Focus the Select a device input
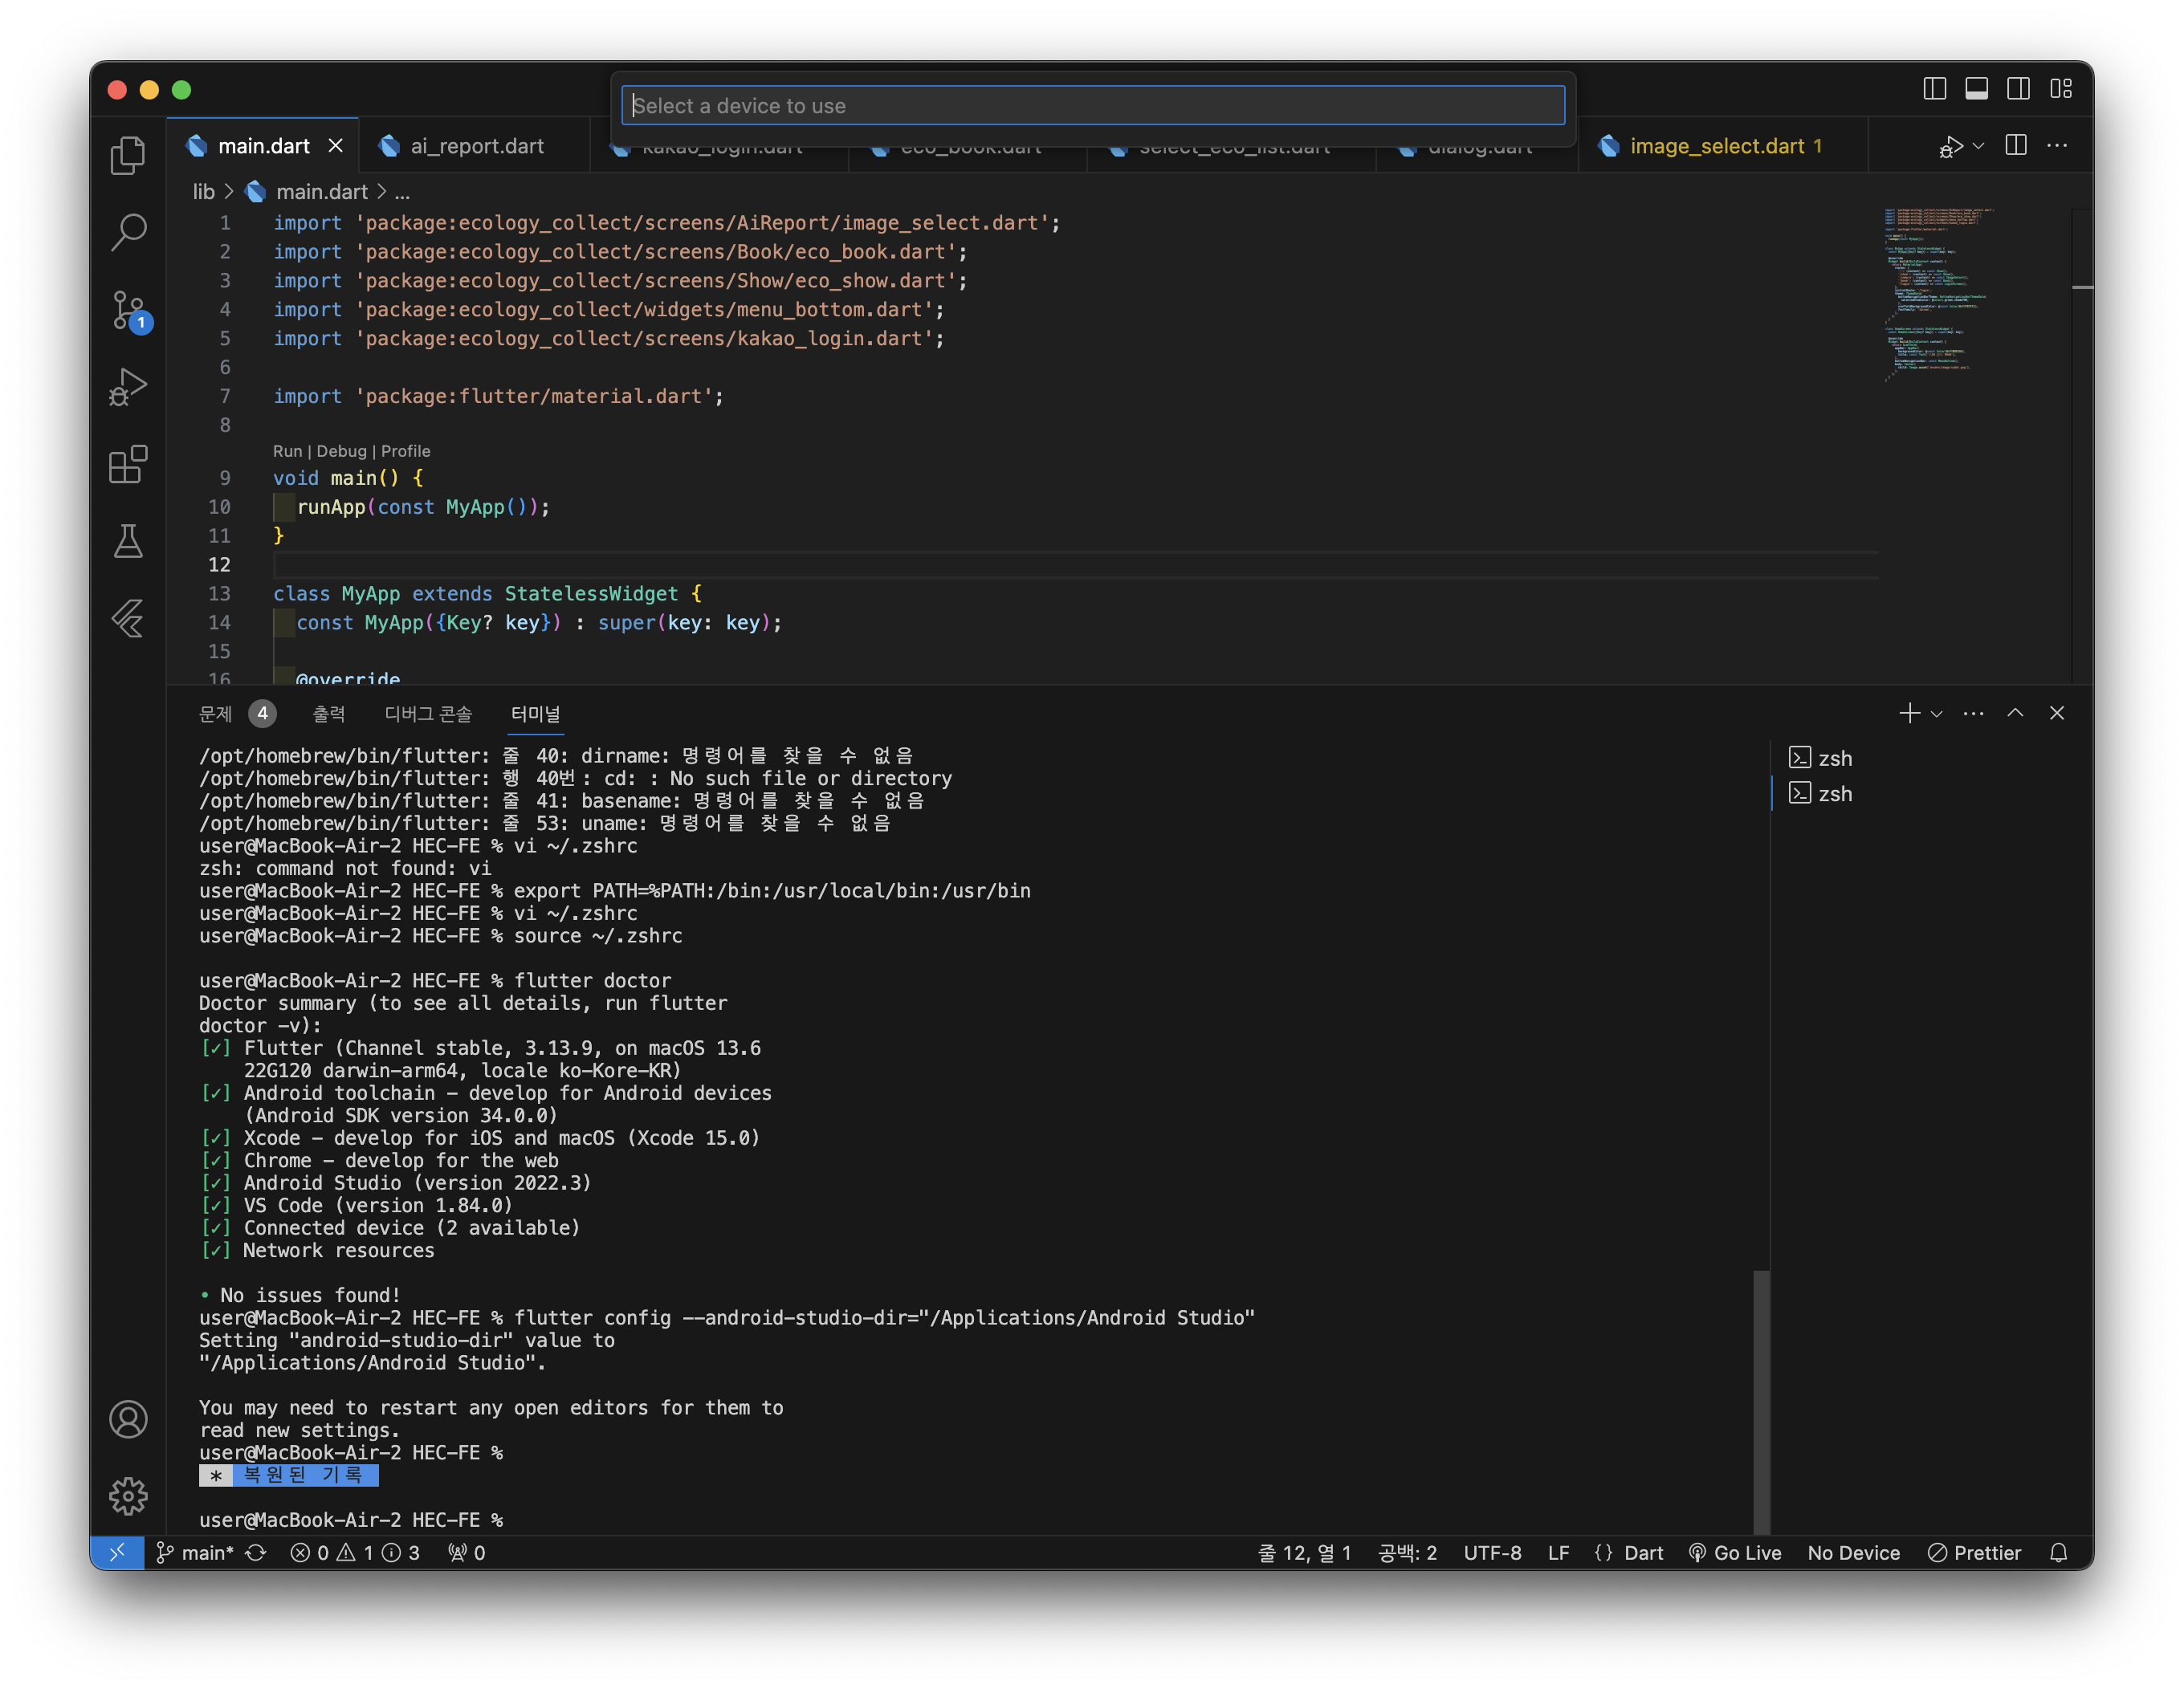Screen dimensions: 2184x1689 [x=1093, y=105]
